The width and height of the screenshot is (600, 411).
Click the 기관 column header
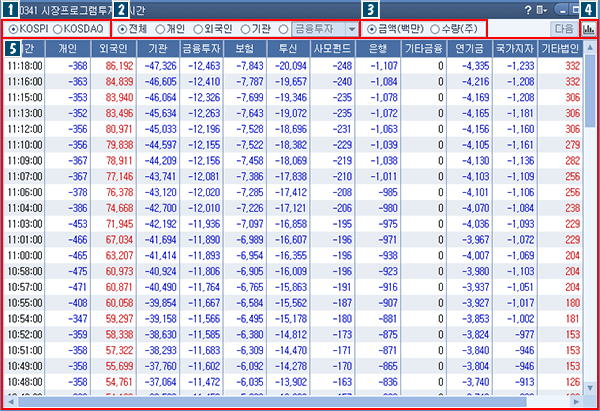(x=157, y=48)
